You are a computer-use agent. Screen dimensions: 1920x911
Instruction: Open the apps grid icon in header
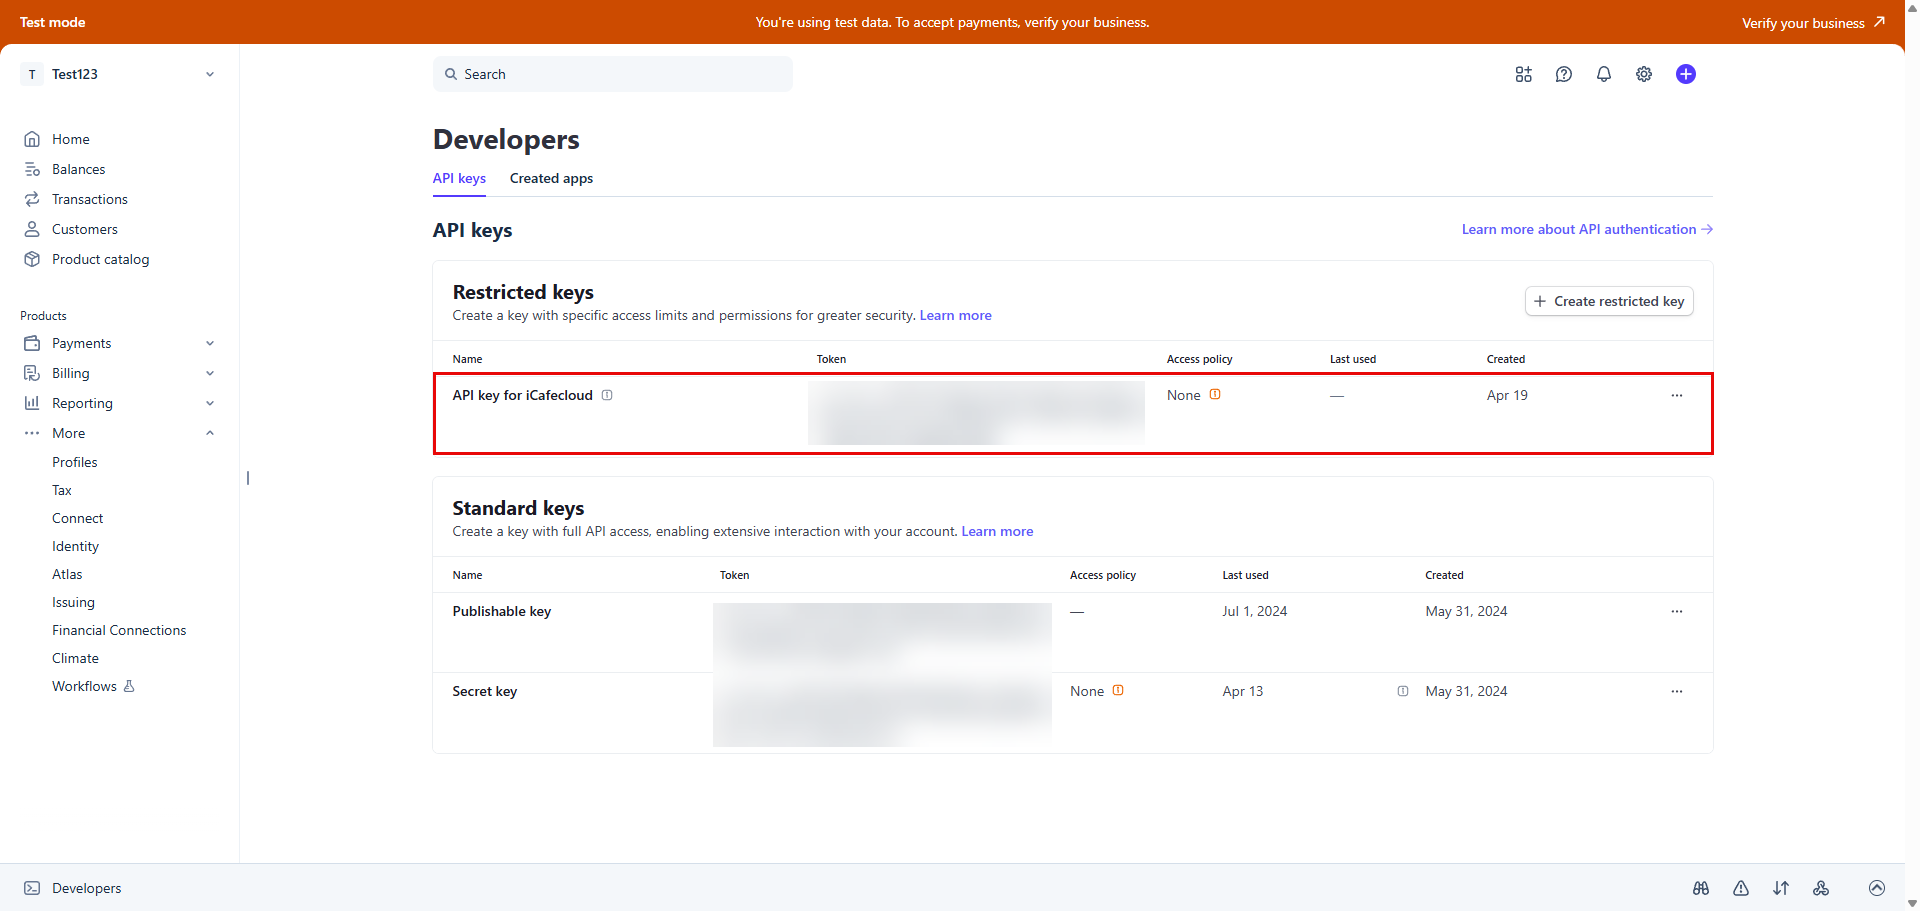click(1523, 74)
